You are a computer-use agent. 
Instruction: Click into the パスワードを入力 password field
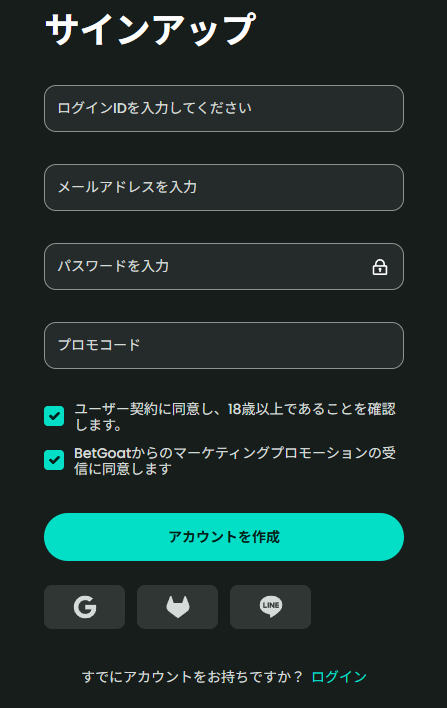click(x=224, y=266)
